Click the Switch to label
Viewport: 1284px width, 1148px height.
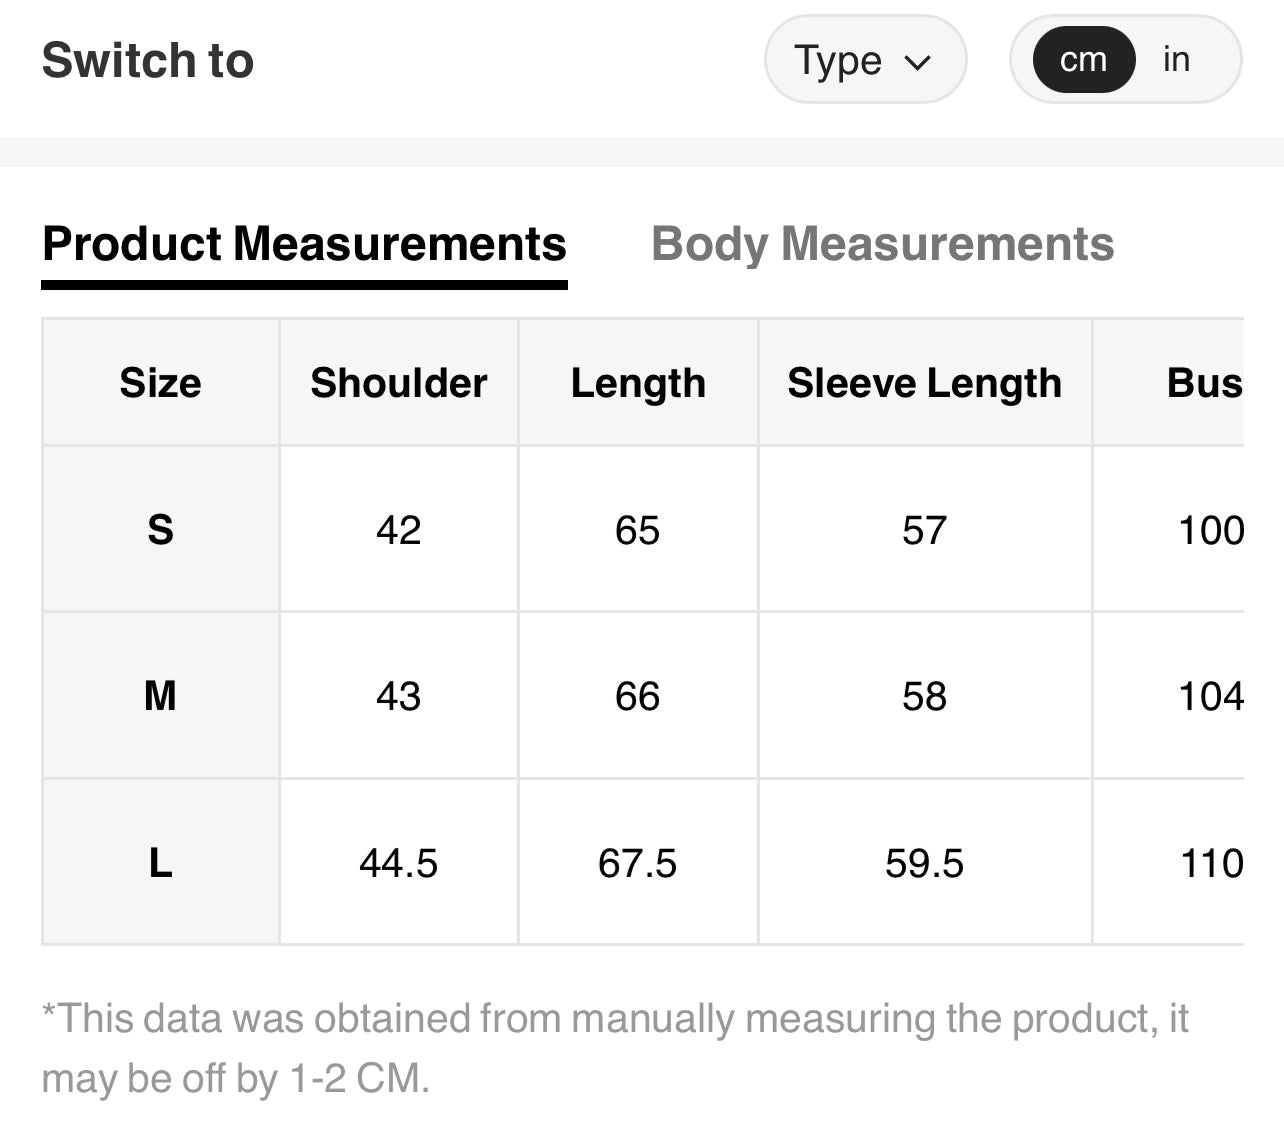148,60
